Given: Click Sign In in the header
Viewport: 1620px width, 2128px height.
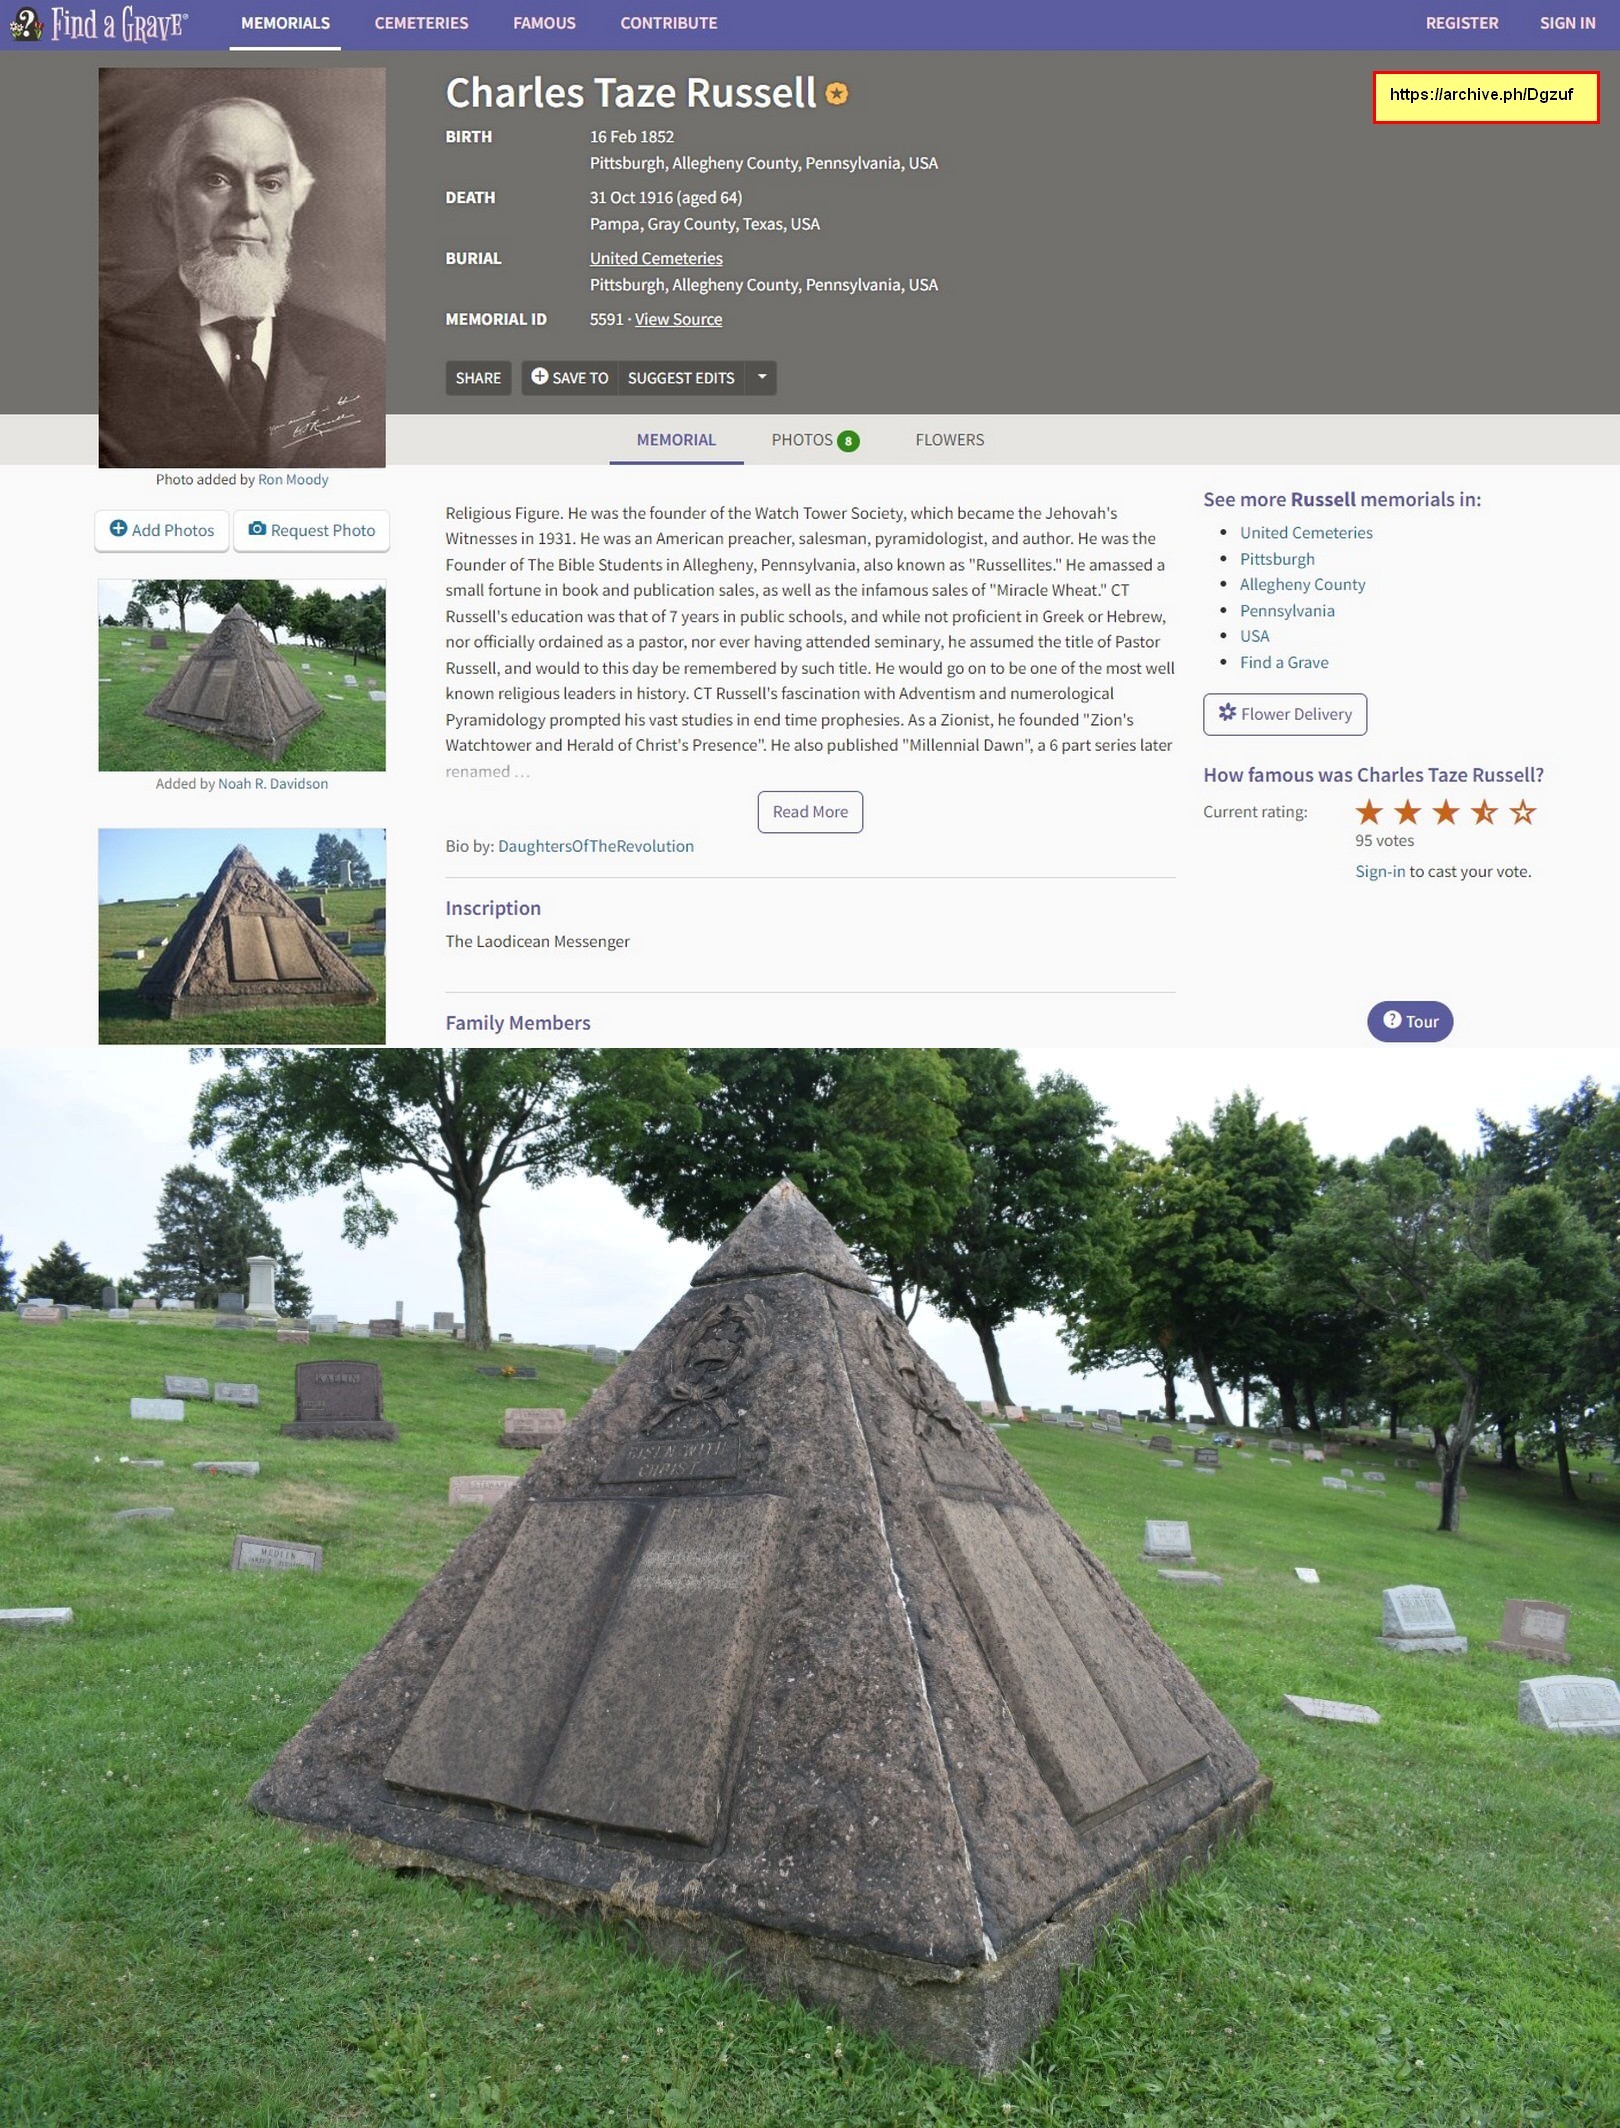Looking at the screenshot, I should pos(1567,23).
